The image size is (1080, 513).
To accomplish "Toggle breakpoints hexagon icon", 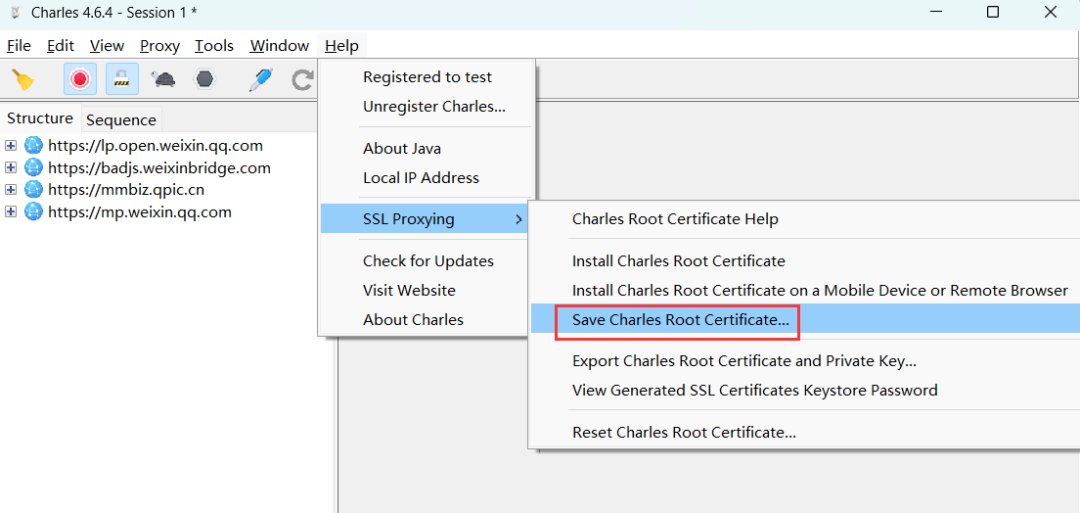I will tap(205, 79).
